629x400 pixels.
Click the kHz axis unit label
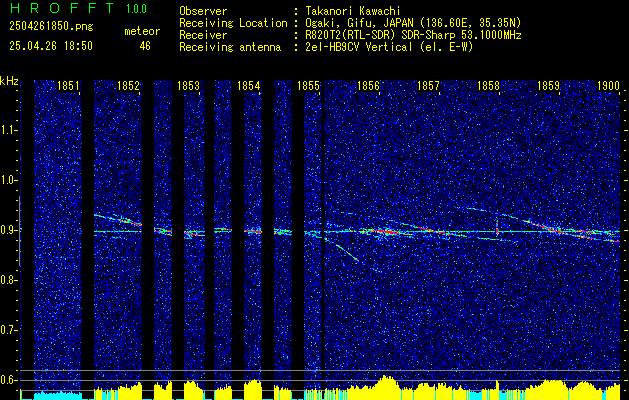[9, 81]
